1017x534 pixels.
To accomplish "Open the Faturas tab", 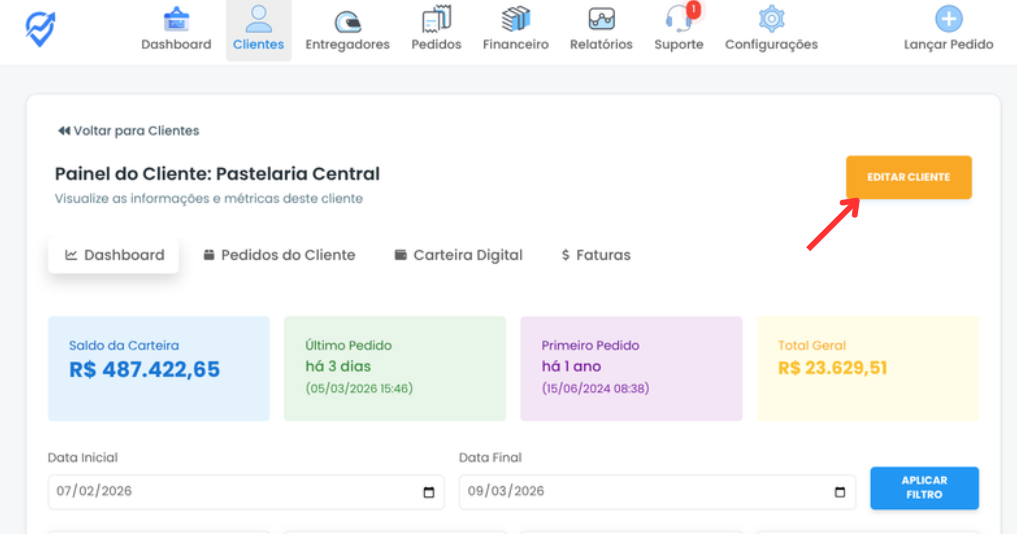I will [596, 255].
